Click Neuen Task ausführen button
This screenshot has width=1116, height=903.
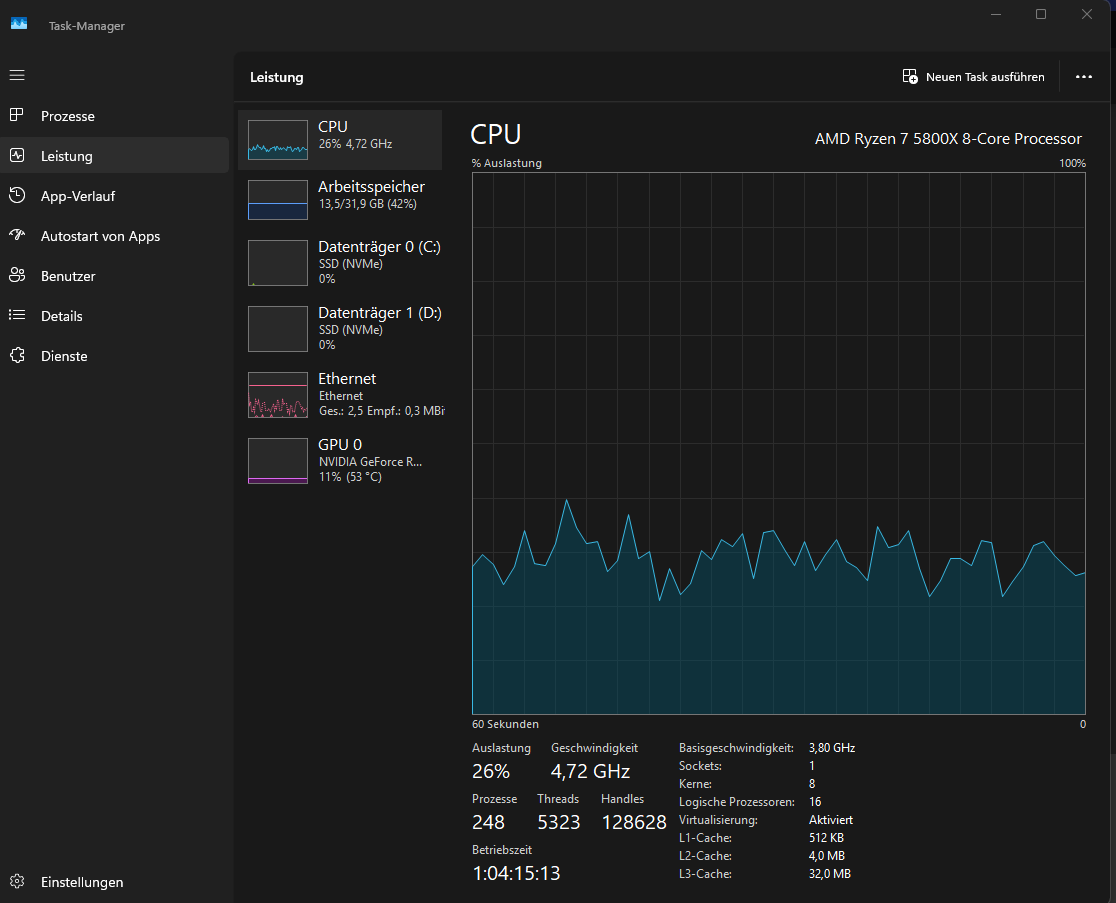pos(973,77)
